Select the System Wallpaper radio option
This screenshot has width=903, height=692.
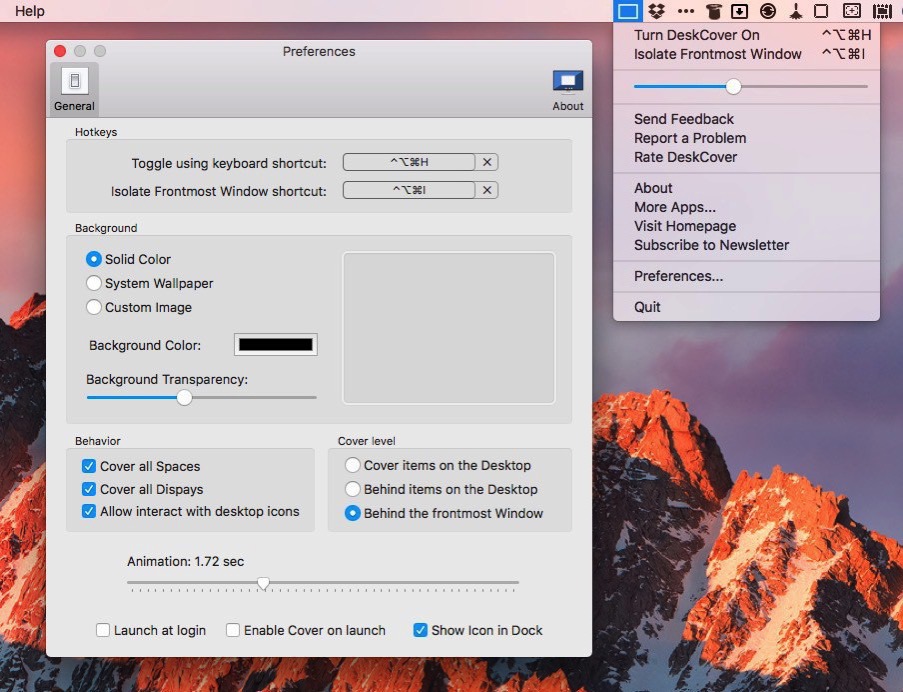[94, 283]
